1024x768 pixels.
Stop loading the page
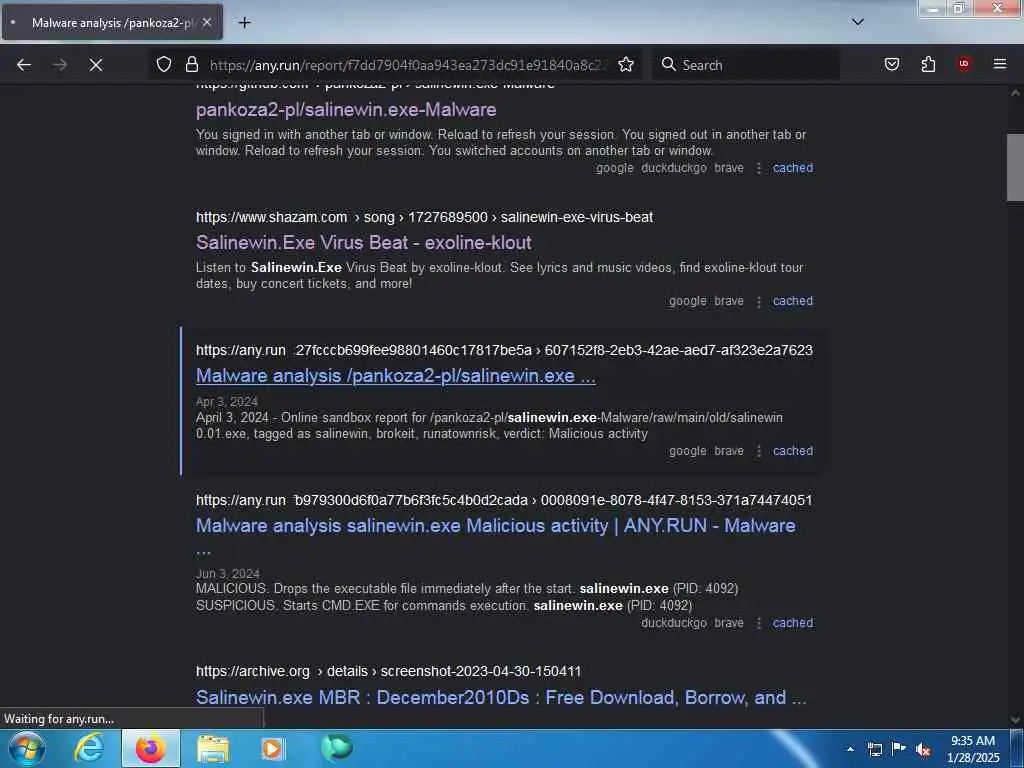pos(96,65)
